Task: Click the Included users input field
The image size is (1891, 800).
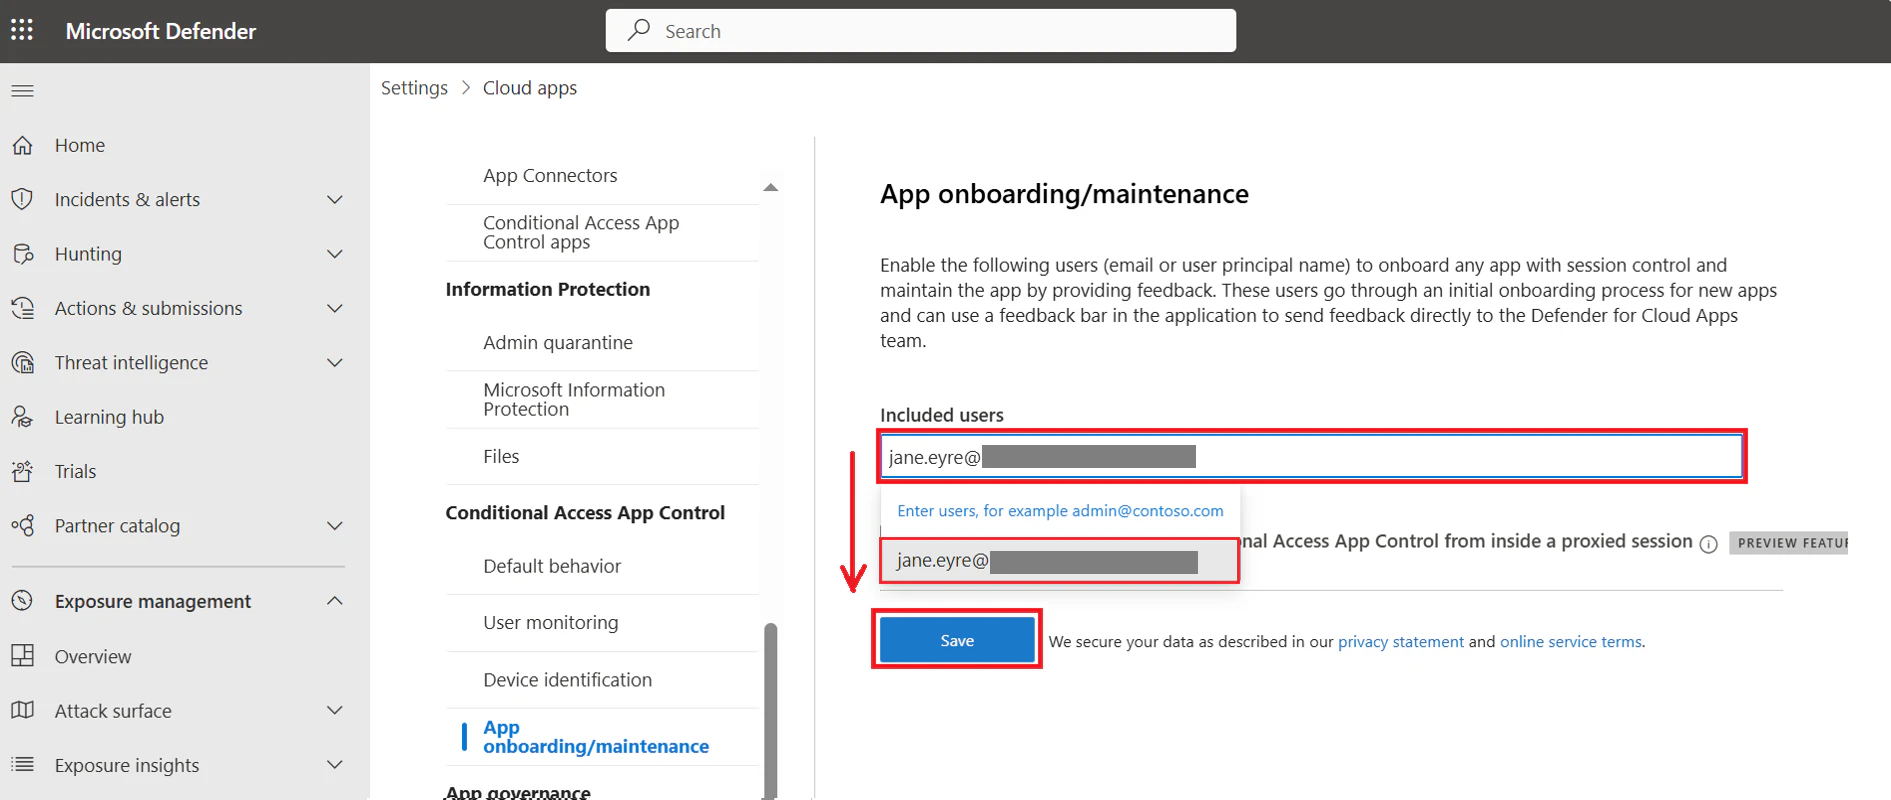Action: [x=1460, y=457]
